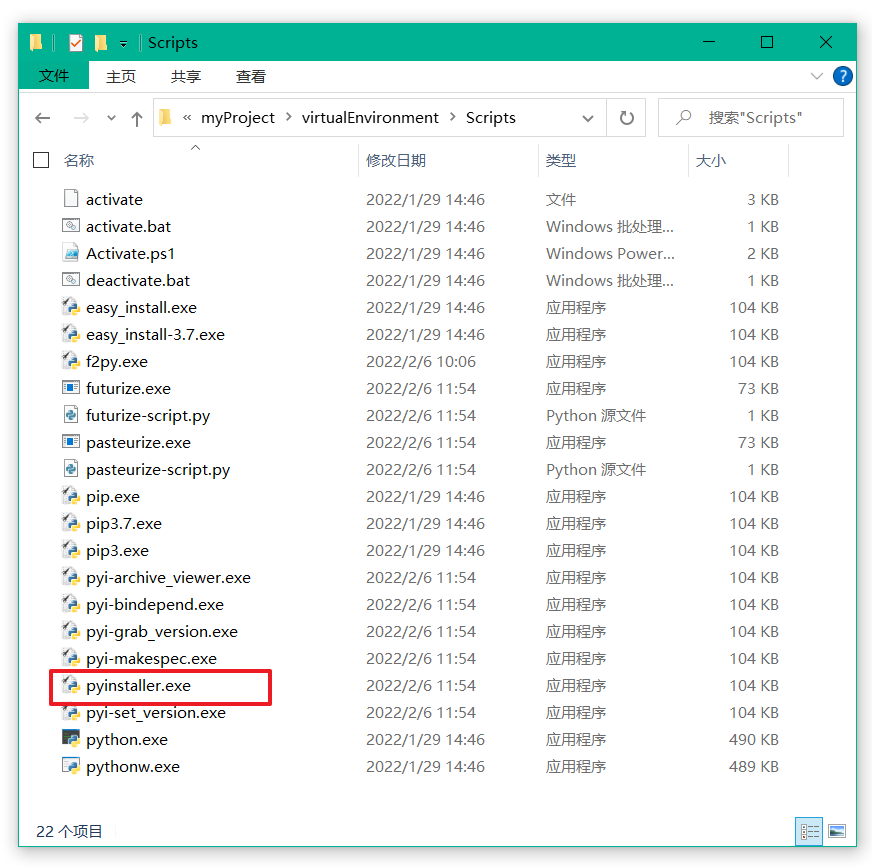This screenshot has height=867, width=872.
Task: Expand subfolders arrow after virtualEnvironment
Action: tap(453, 117)
